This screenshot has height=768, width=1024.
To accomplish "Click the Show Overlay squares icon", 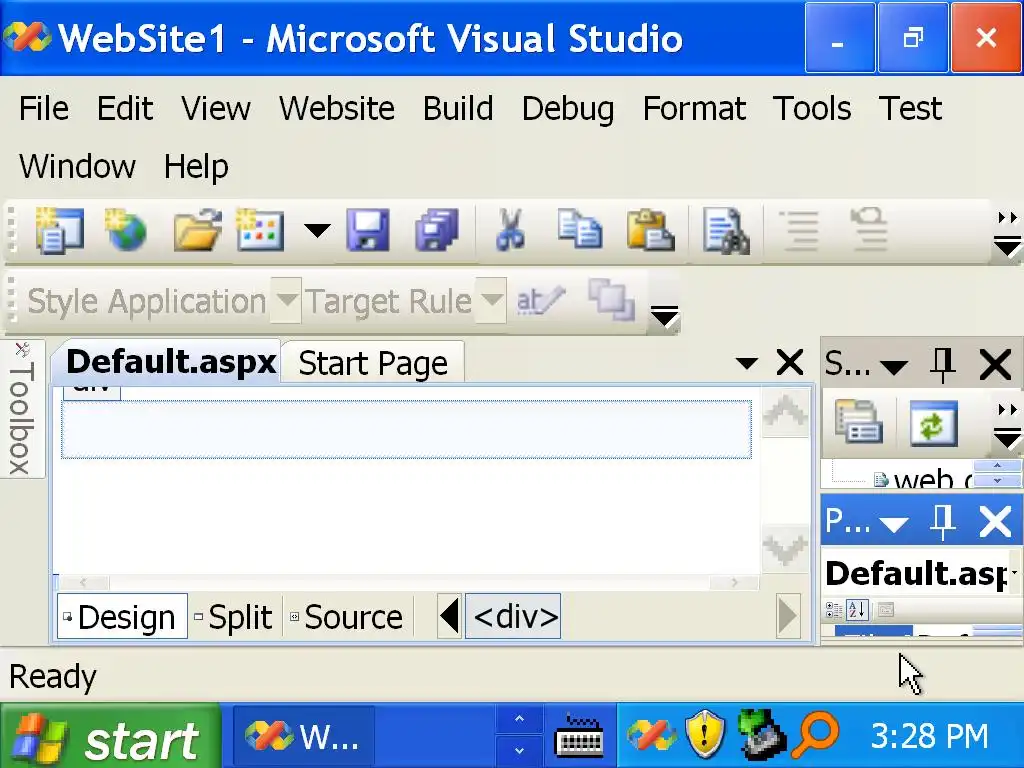I will coord(611,300).
